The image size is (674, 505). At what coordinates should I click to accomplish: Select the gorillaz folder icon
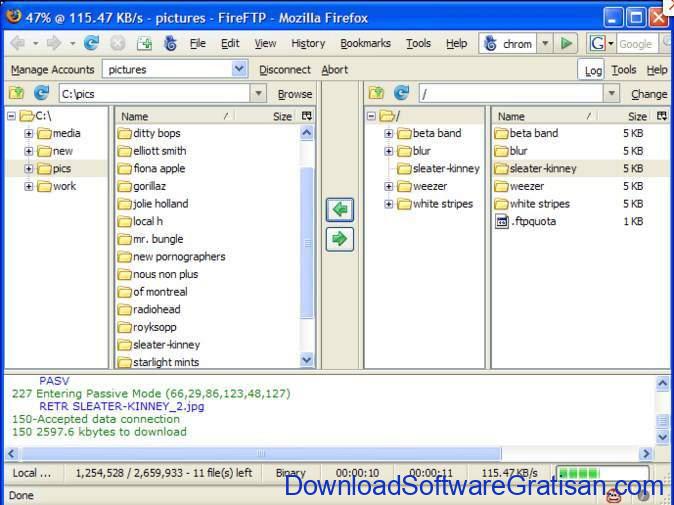[x=125, y=187]
